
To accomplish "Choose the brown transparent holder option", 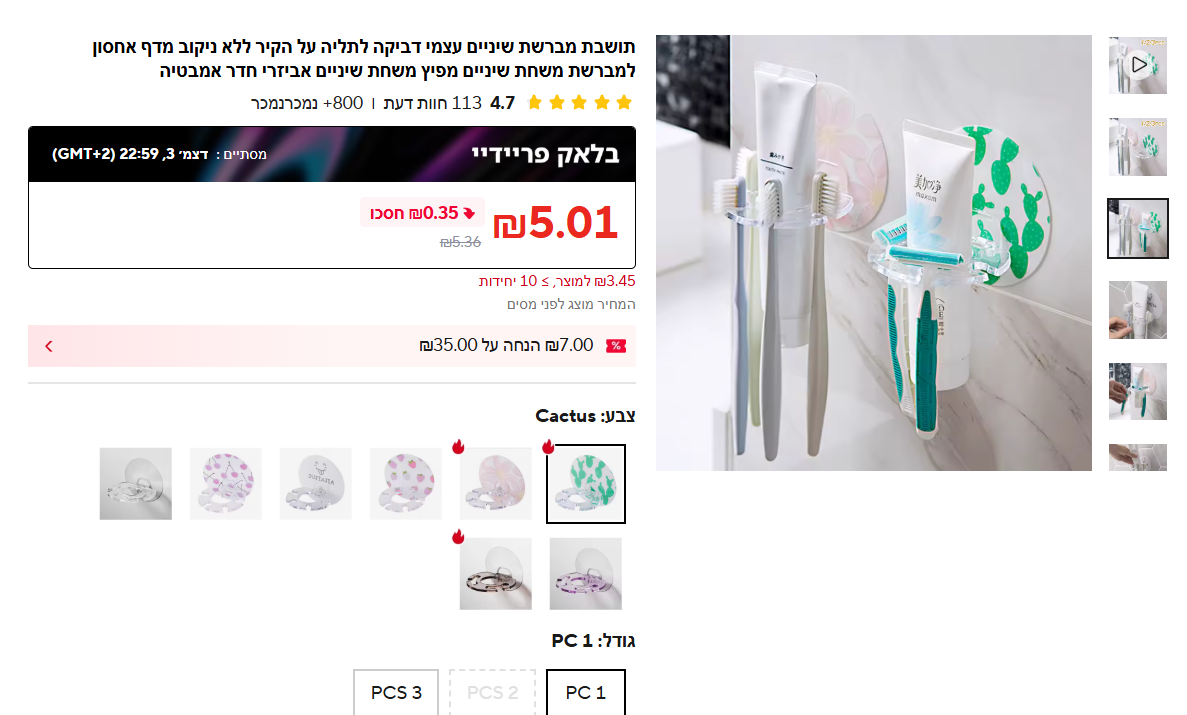I will pos(496,574).
